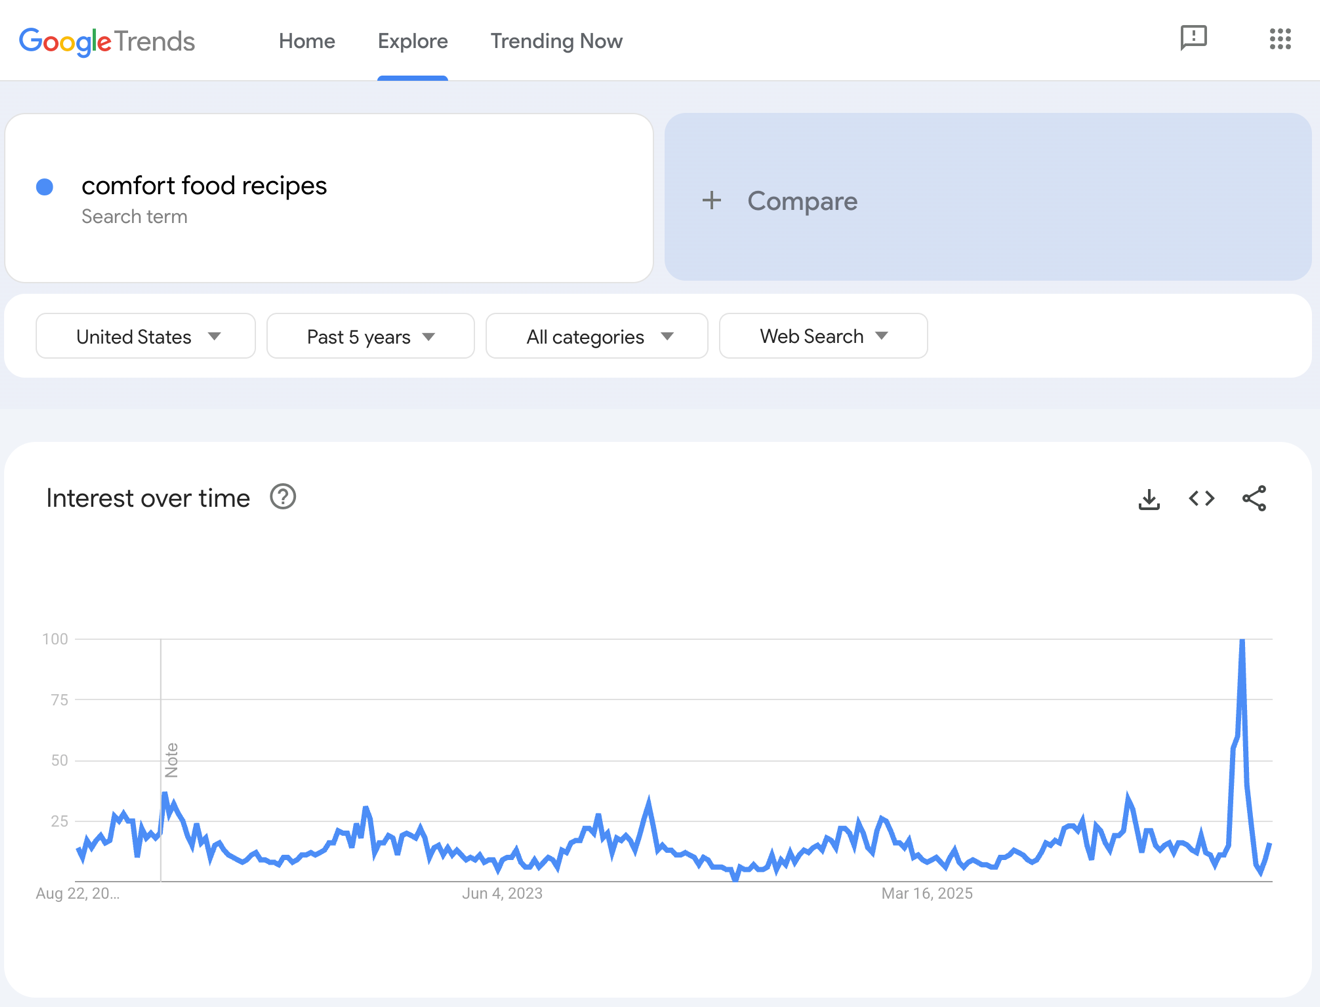The width and height of the screenshot is (1320, 1007).
Task: Open the Web Search type dropdown
Action: click(x=823, y=336)
